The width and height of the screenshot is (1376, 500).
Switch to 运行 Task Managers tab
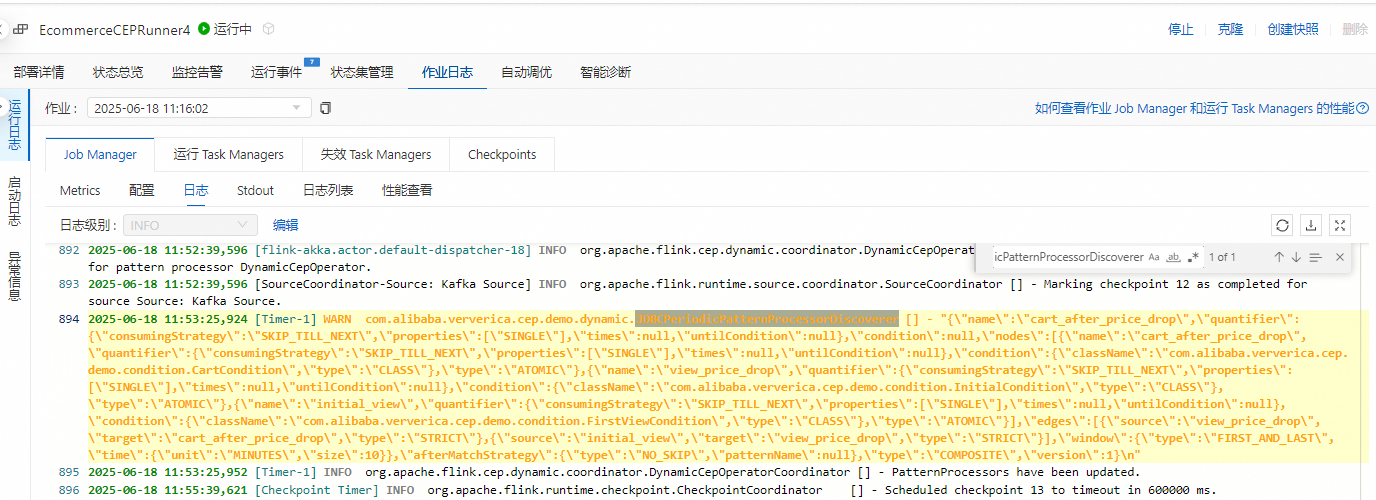[229, 154]
